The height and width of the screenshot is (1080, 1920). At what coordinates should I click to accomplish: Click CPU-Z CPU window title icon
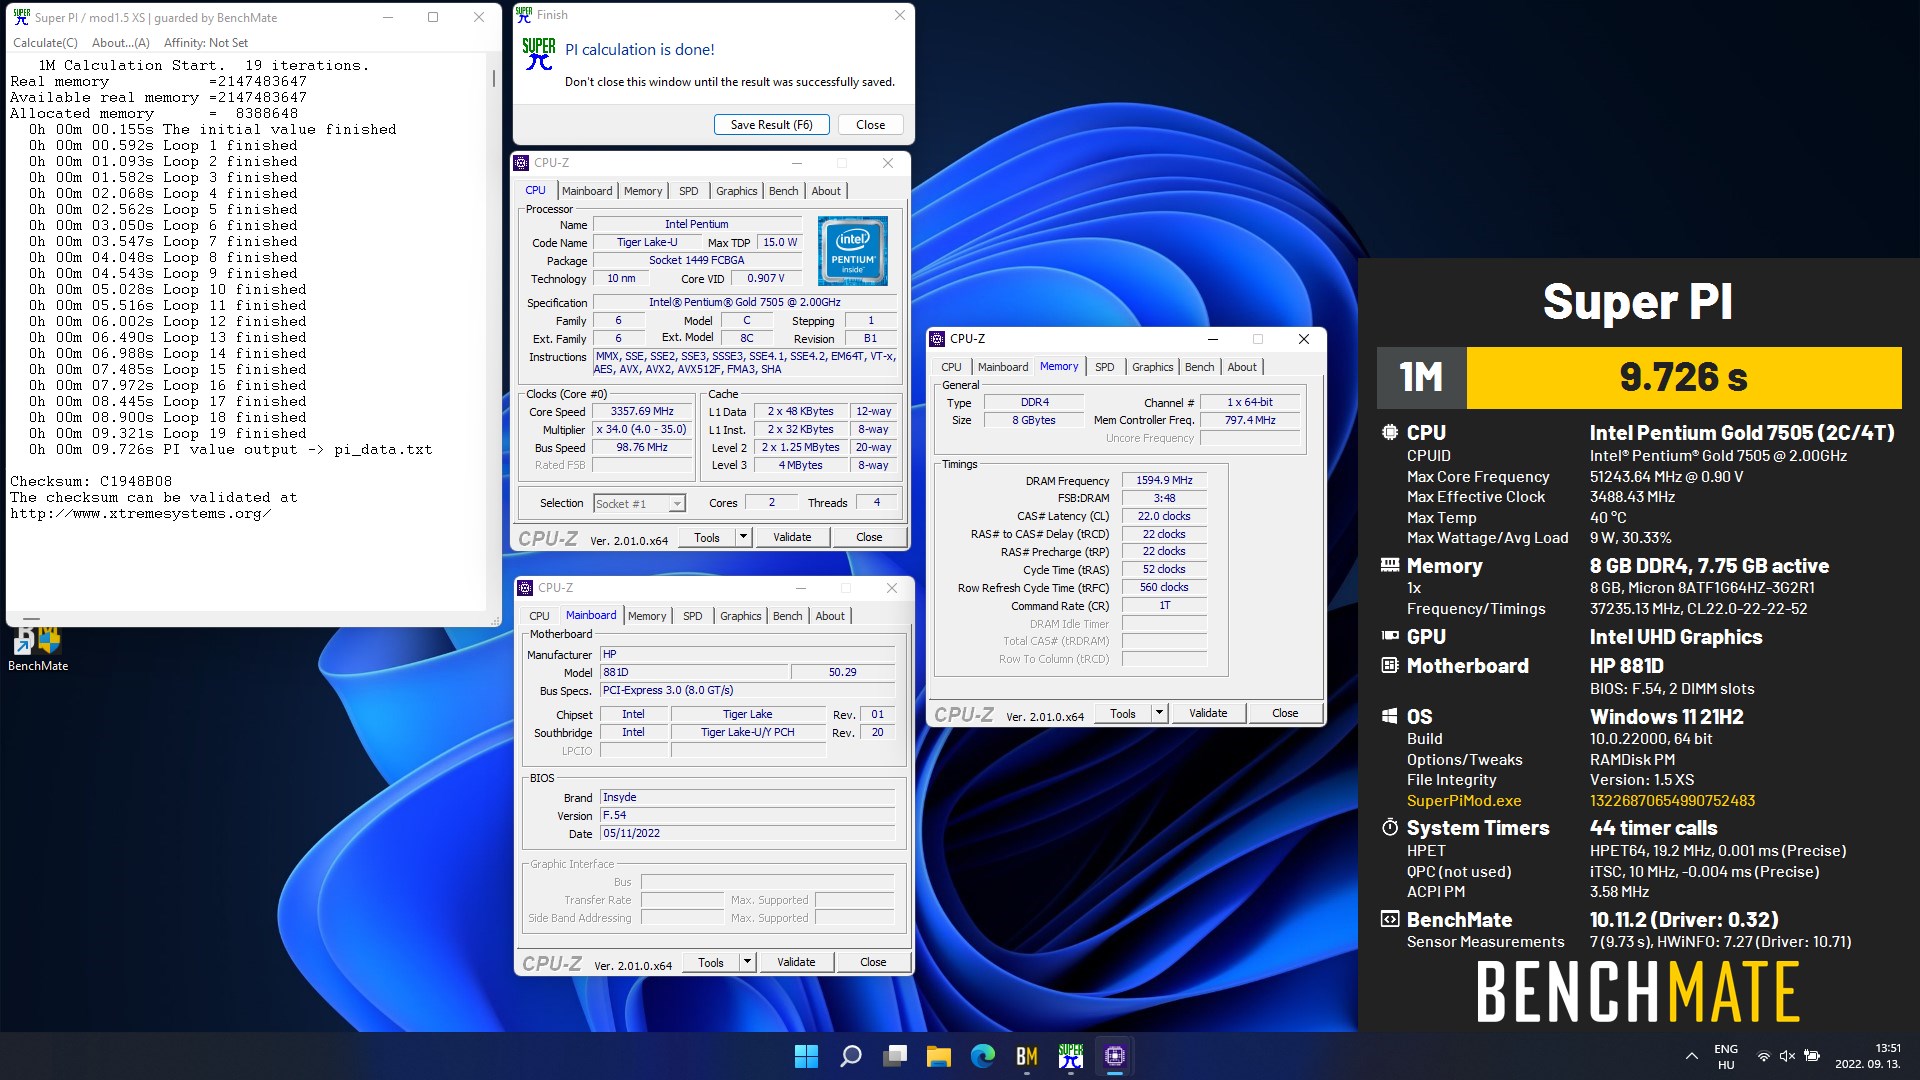click(522, 163)
